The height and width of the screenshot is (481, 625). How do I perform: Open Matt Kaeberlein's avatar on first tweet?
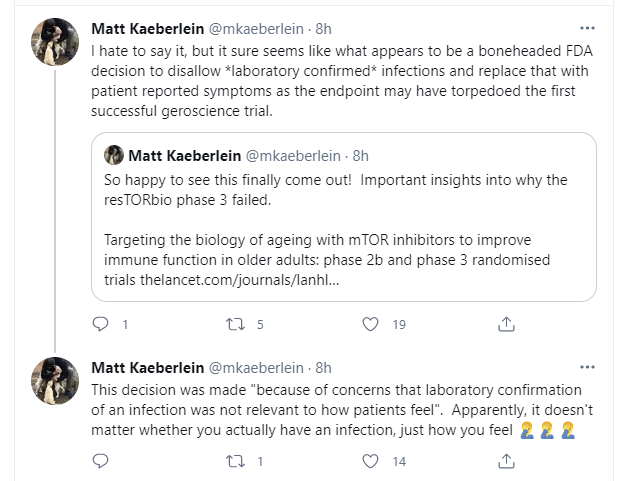pos(56,42)
